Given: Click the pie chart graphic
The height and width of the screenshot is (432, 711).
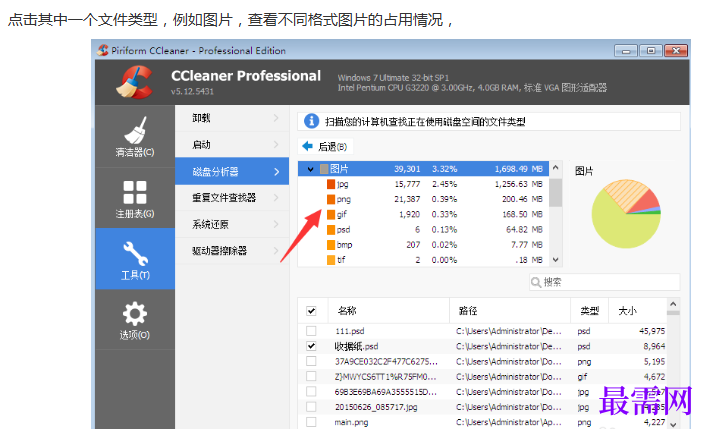Looking at the screenshot, I should pyautogui.click(x=626, y=214).
